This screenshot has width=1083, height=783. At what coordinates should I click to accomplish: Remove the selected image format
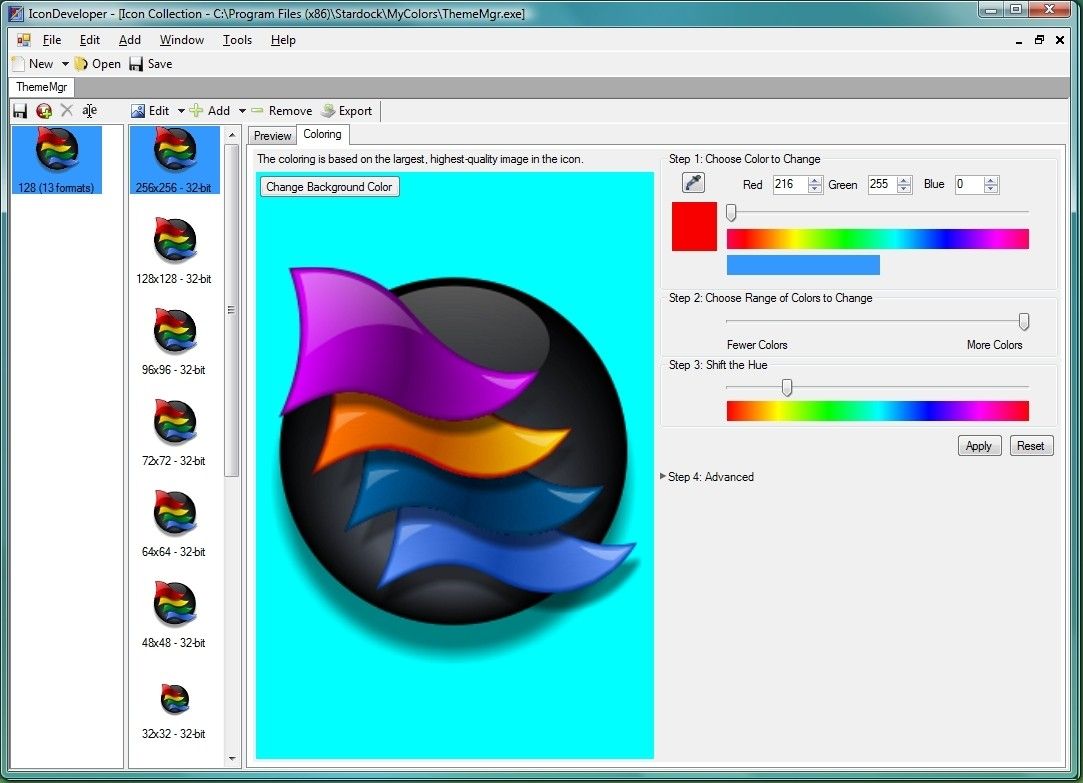(x=282, y=110)
